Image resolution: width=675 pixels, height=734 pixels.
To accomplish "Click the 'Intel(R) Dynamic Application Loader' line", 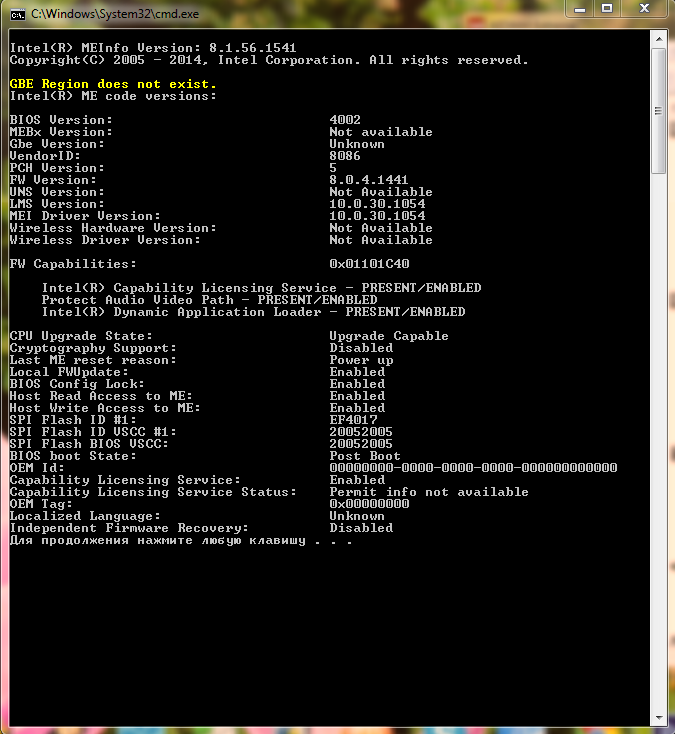I will click(x=253, y=312).
